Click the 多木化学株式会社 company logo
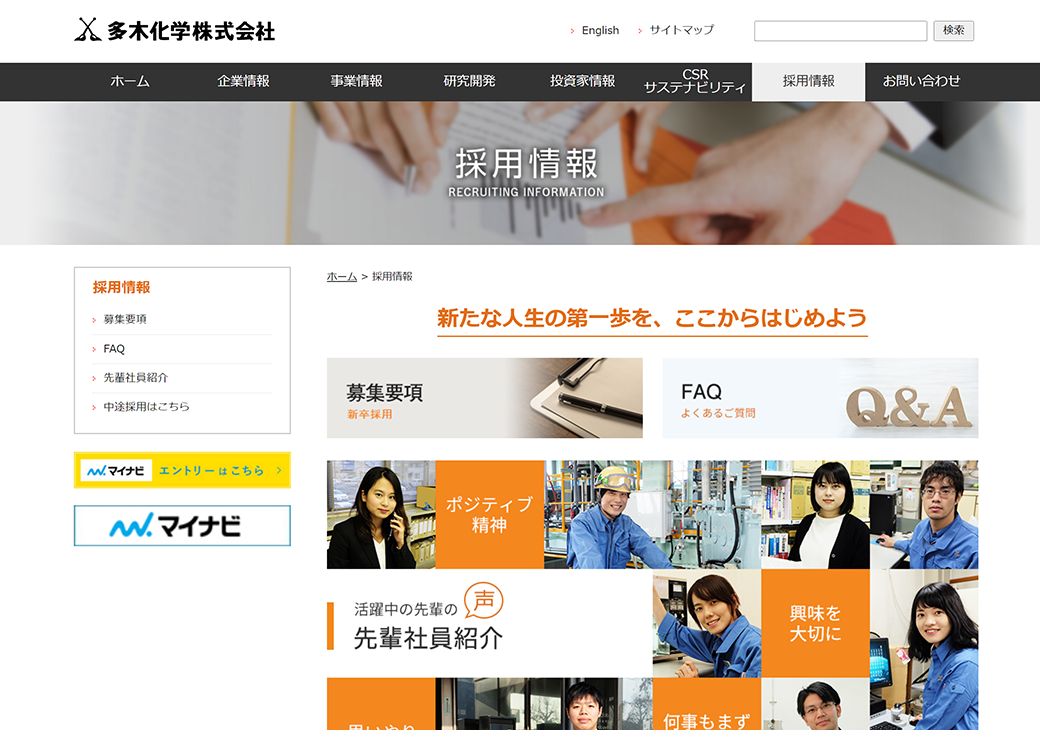 (175, 30)
